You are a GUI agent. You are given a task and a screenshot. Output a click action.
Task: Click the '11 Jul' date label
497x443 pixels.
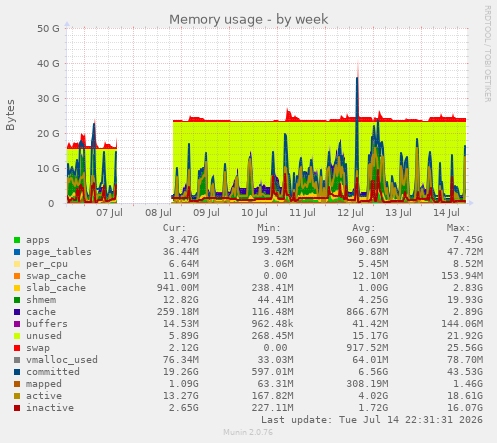302,213
